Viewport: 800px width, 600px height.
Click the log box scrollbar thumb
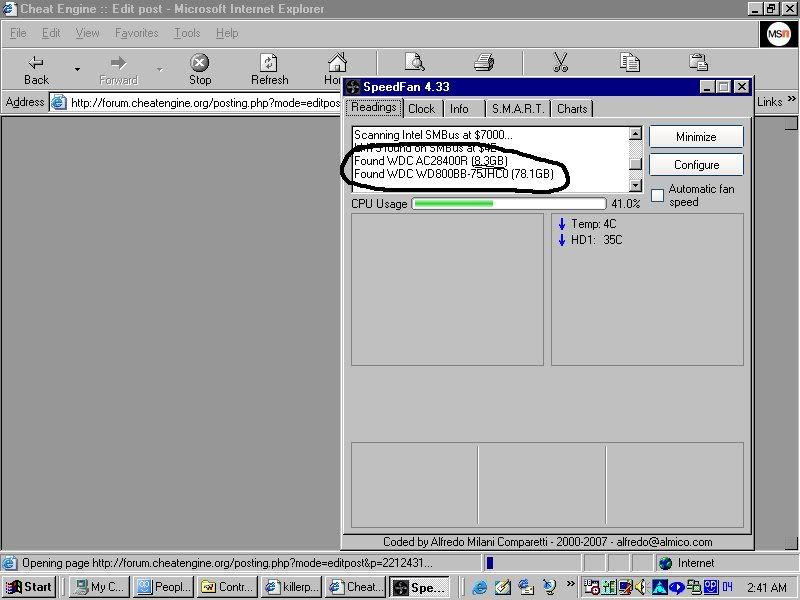(635, 164)
